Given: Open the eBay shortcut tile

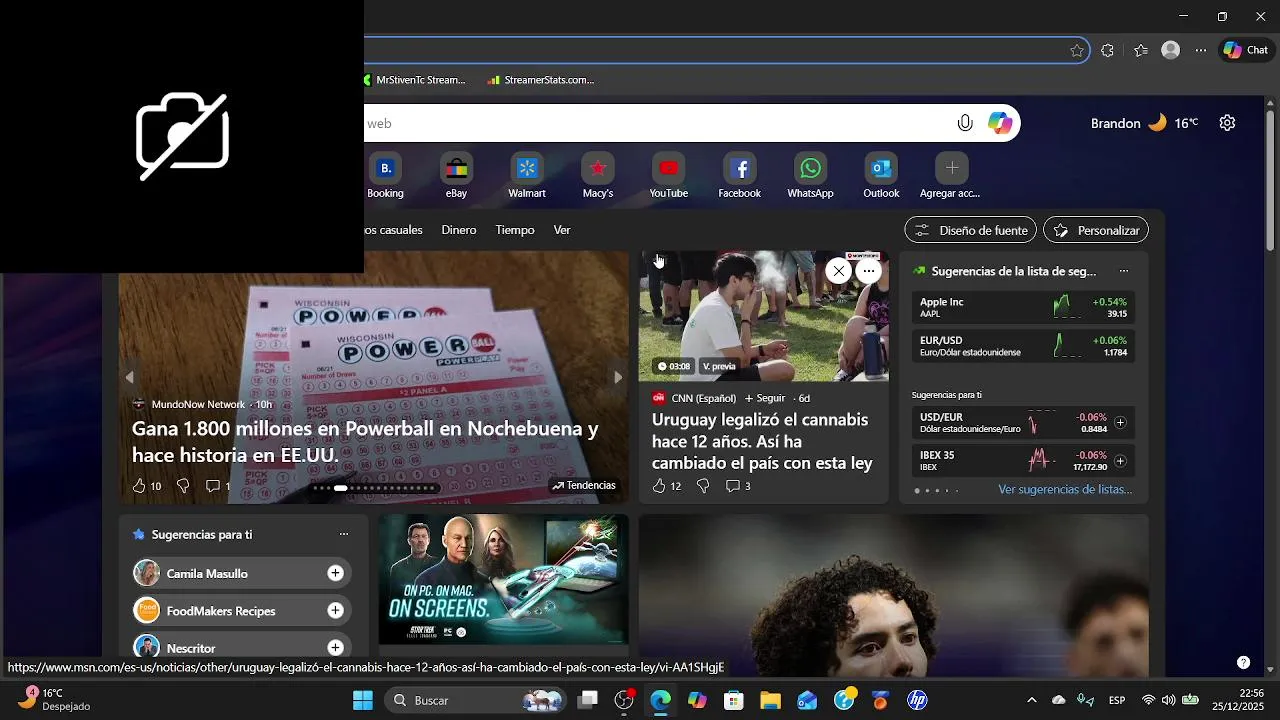Looking at the screenshot, I should (x=456, y=176).
